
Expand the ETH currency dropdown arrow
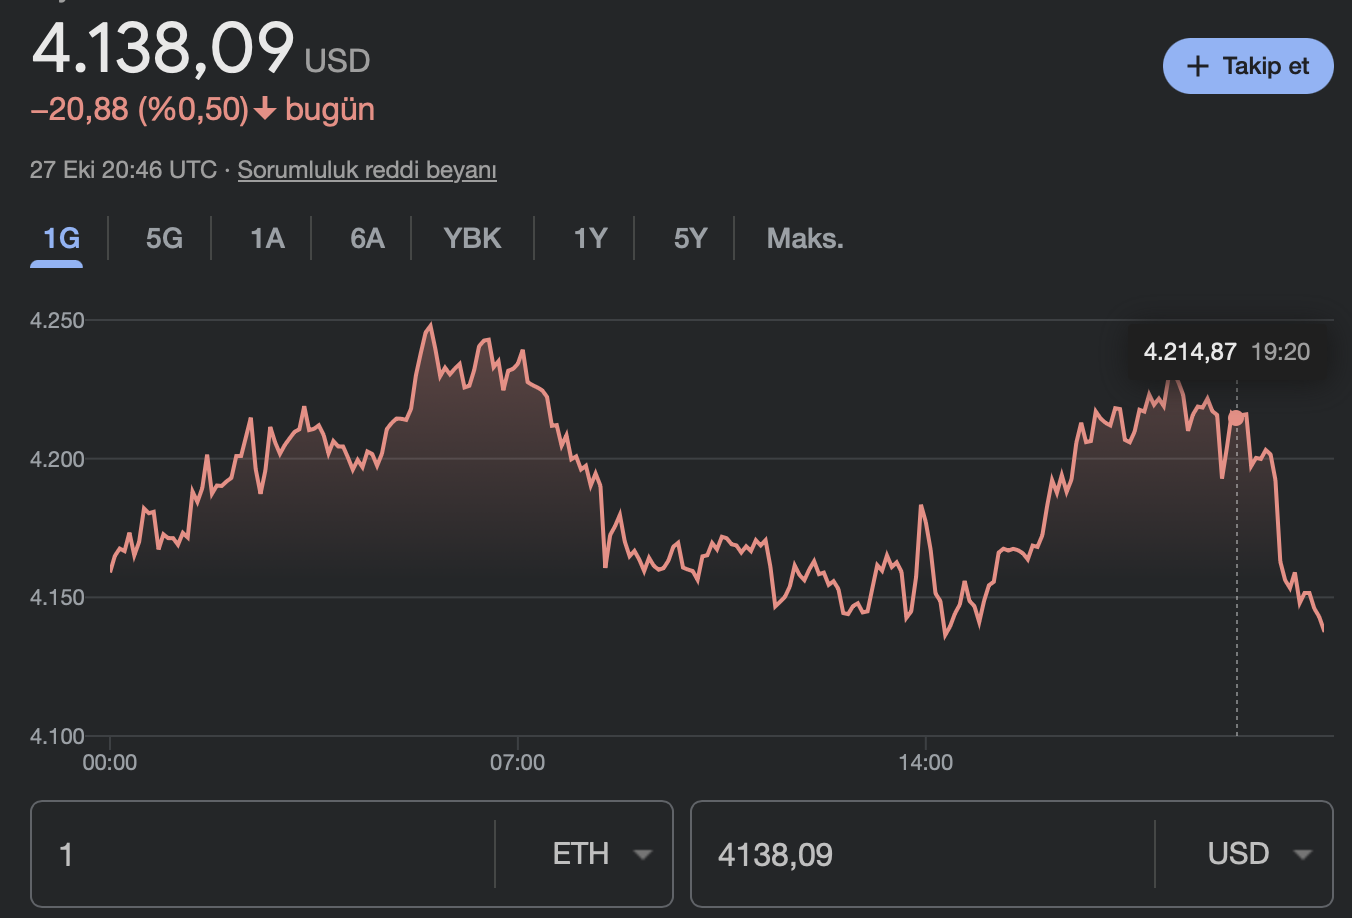pyautogui.click(x=643, y=854)
